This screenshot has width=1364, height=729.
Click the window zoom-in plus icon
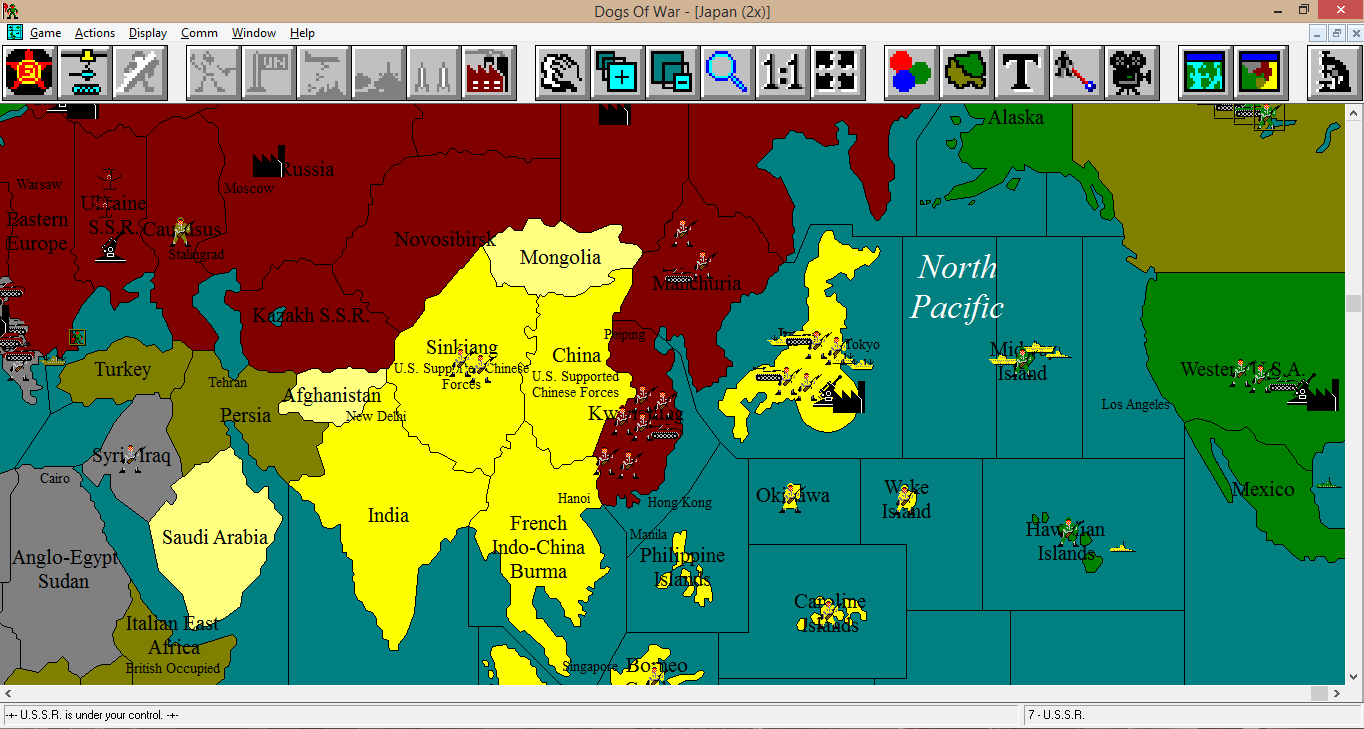617,72
